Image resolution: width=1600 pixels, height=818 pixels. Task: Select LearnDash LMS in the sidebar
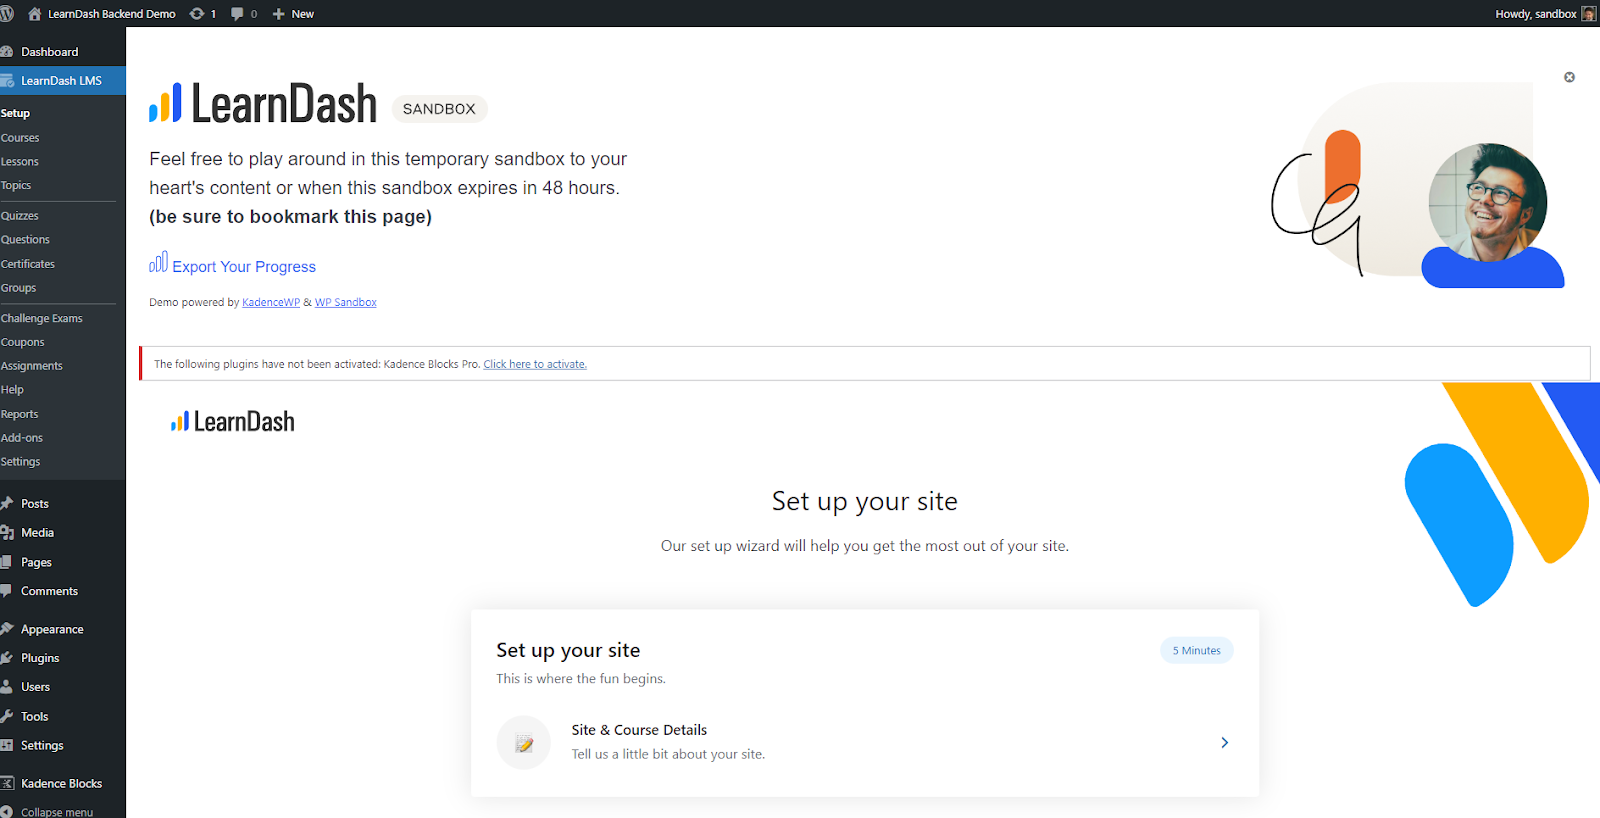[x=62, y=81]
